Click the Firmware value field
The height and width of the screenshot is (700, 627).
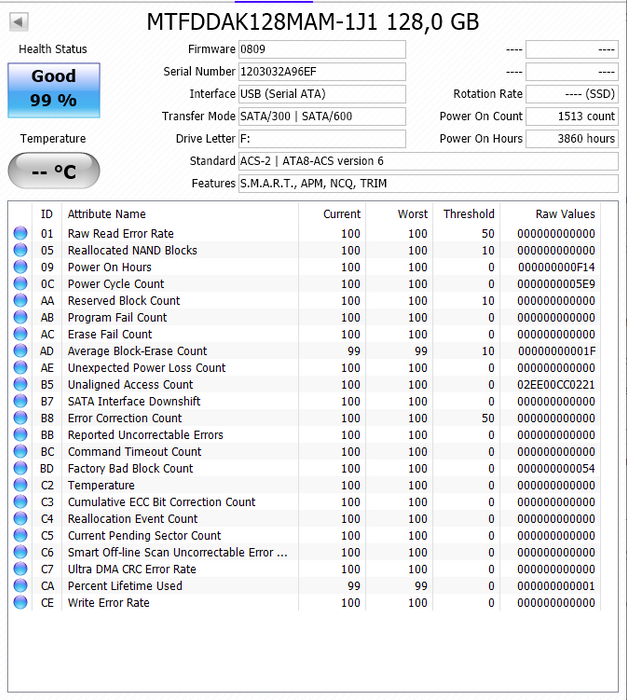point(321,50)
